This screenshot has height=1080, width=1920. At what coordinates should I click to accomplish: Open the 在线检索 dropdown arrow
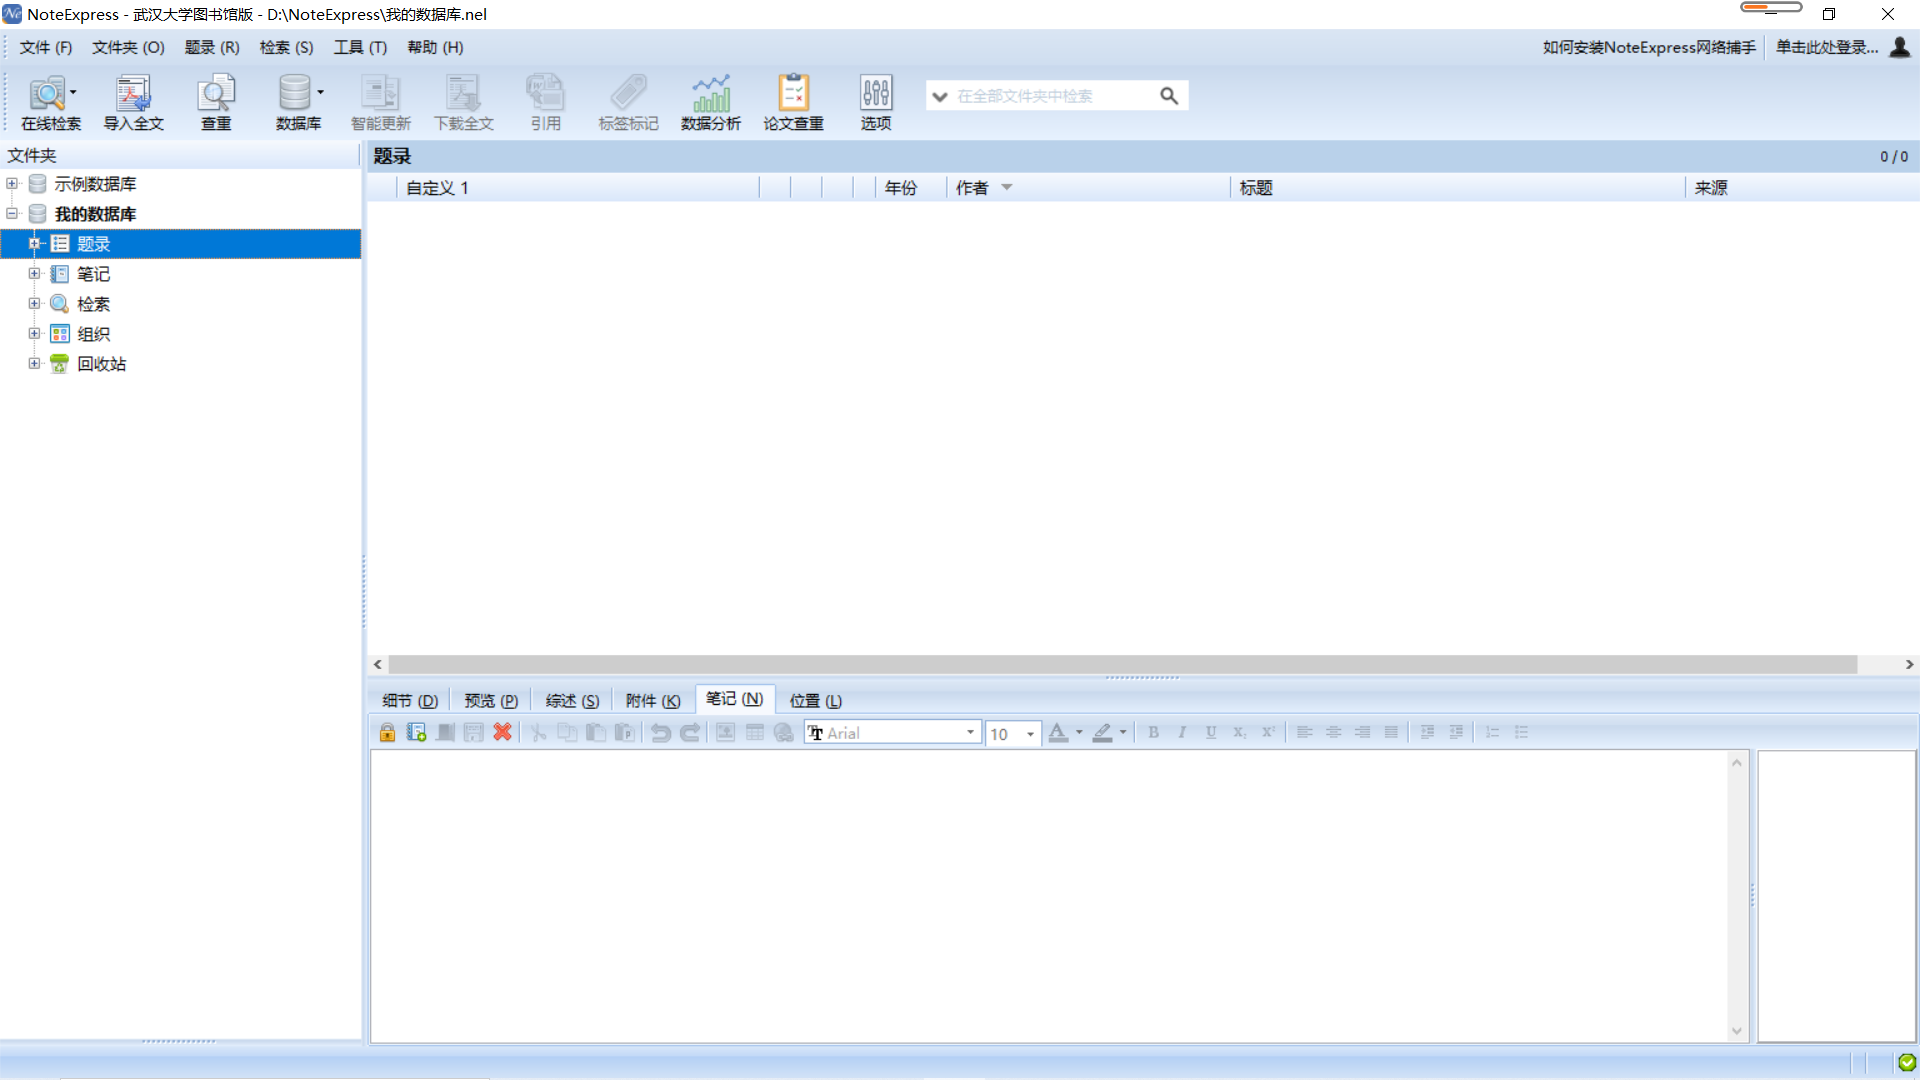pyautogui.click(x=74, y=92)
